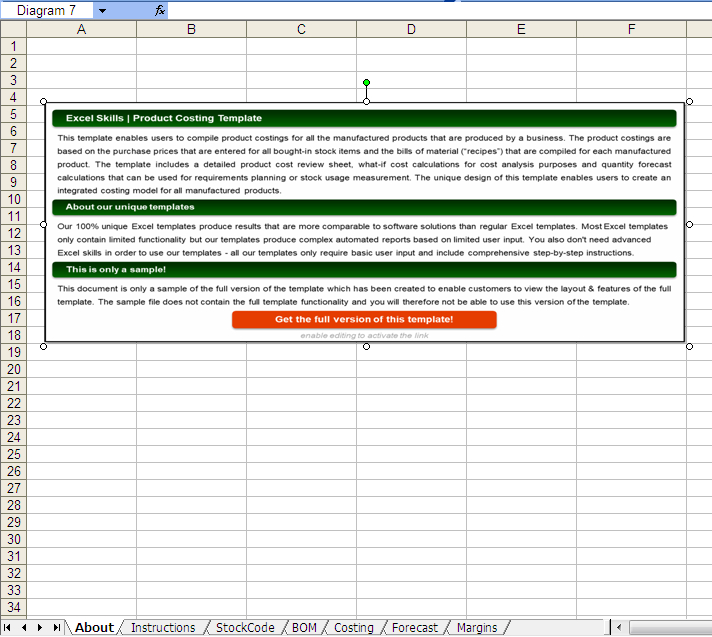Screen dimensions: 712x637
Task: Go to the first sheet tab arrow
Action: tap(7, 627)
